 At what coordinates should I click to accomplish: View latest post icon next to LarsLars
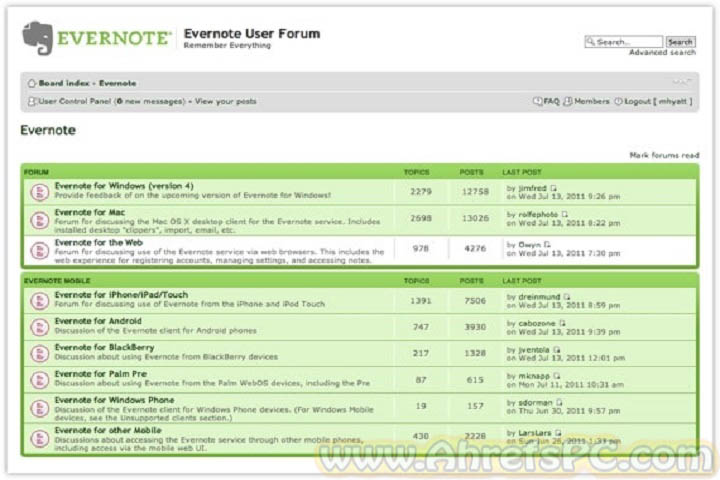coord(558,433)
